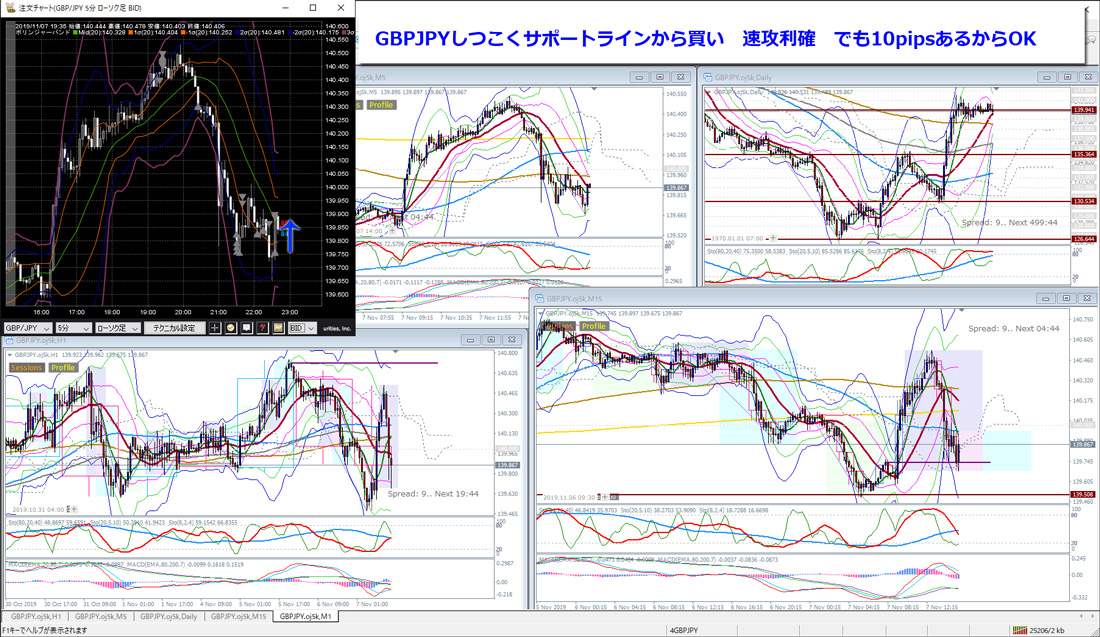Click the yellow chart image icon beside BID
This screenshot has height=637, width=1100.
[279, 328]
